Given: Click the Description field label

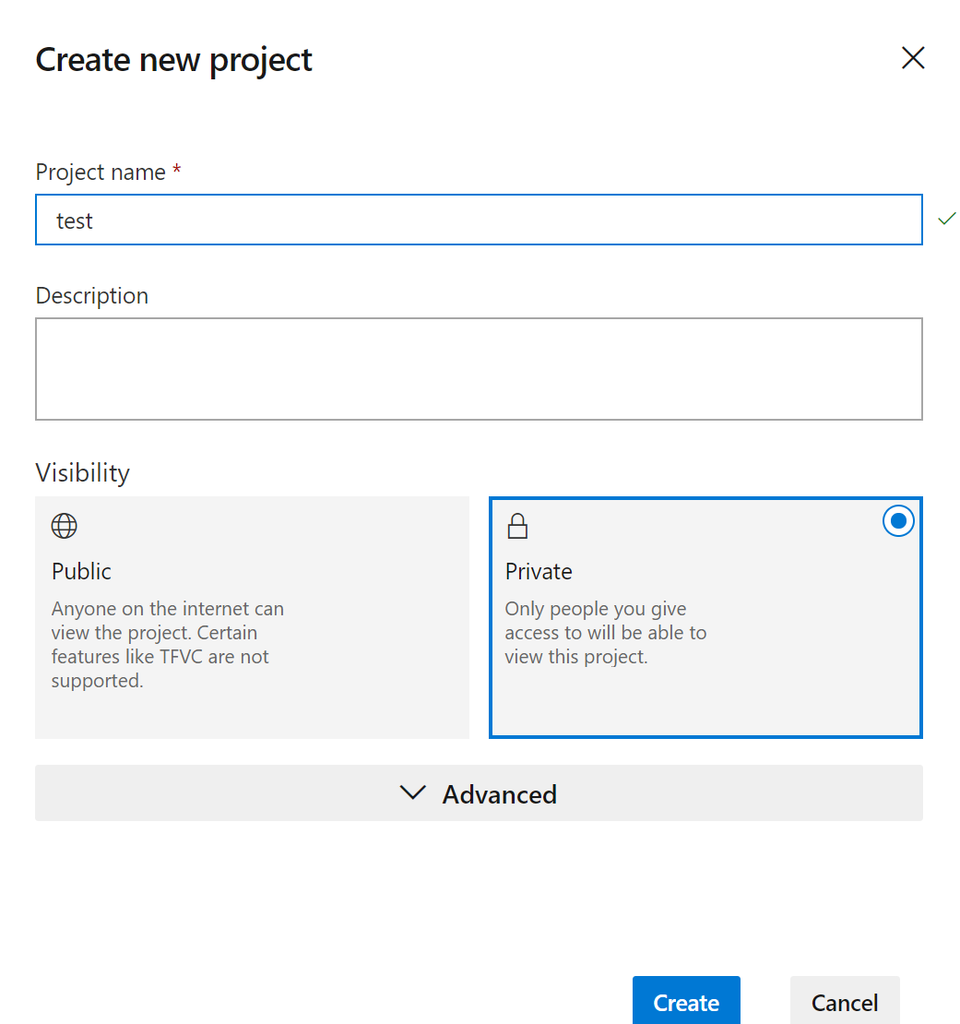Looking at the screenshot, I should coord(91,296).
